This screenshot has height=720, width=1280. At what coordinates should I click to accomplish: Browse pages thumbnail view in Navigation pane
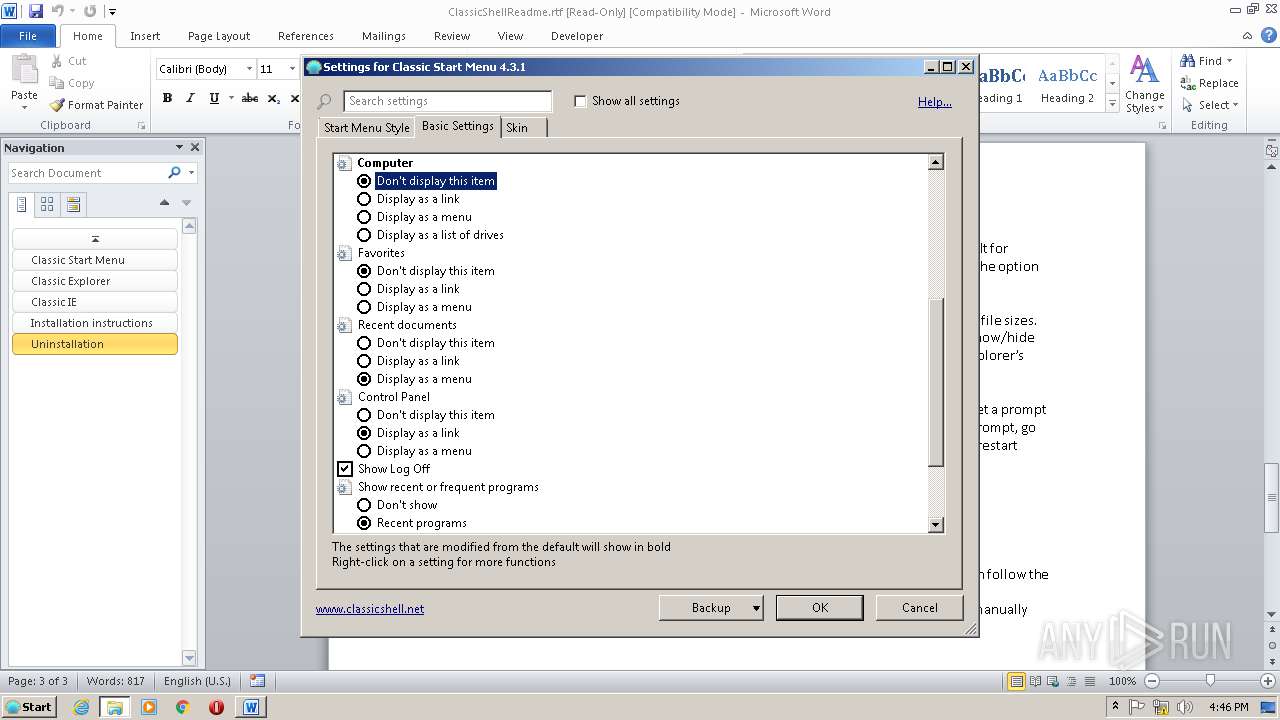(47, 204)
